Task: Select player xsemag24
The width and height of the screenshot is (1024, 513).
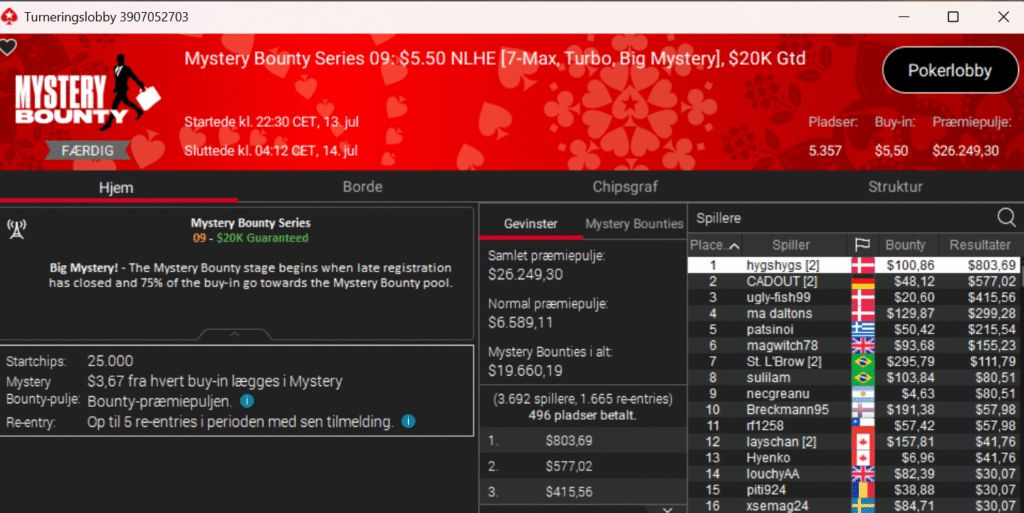Action: (x=854, y=506)
